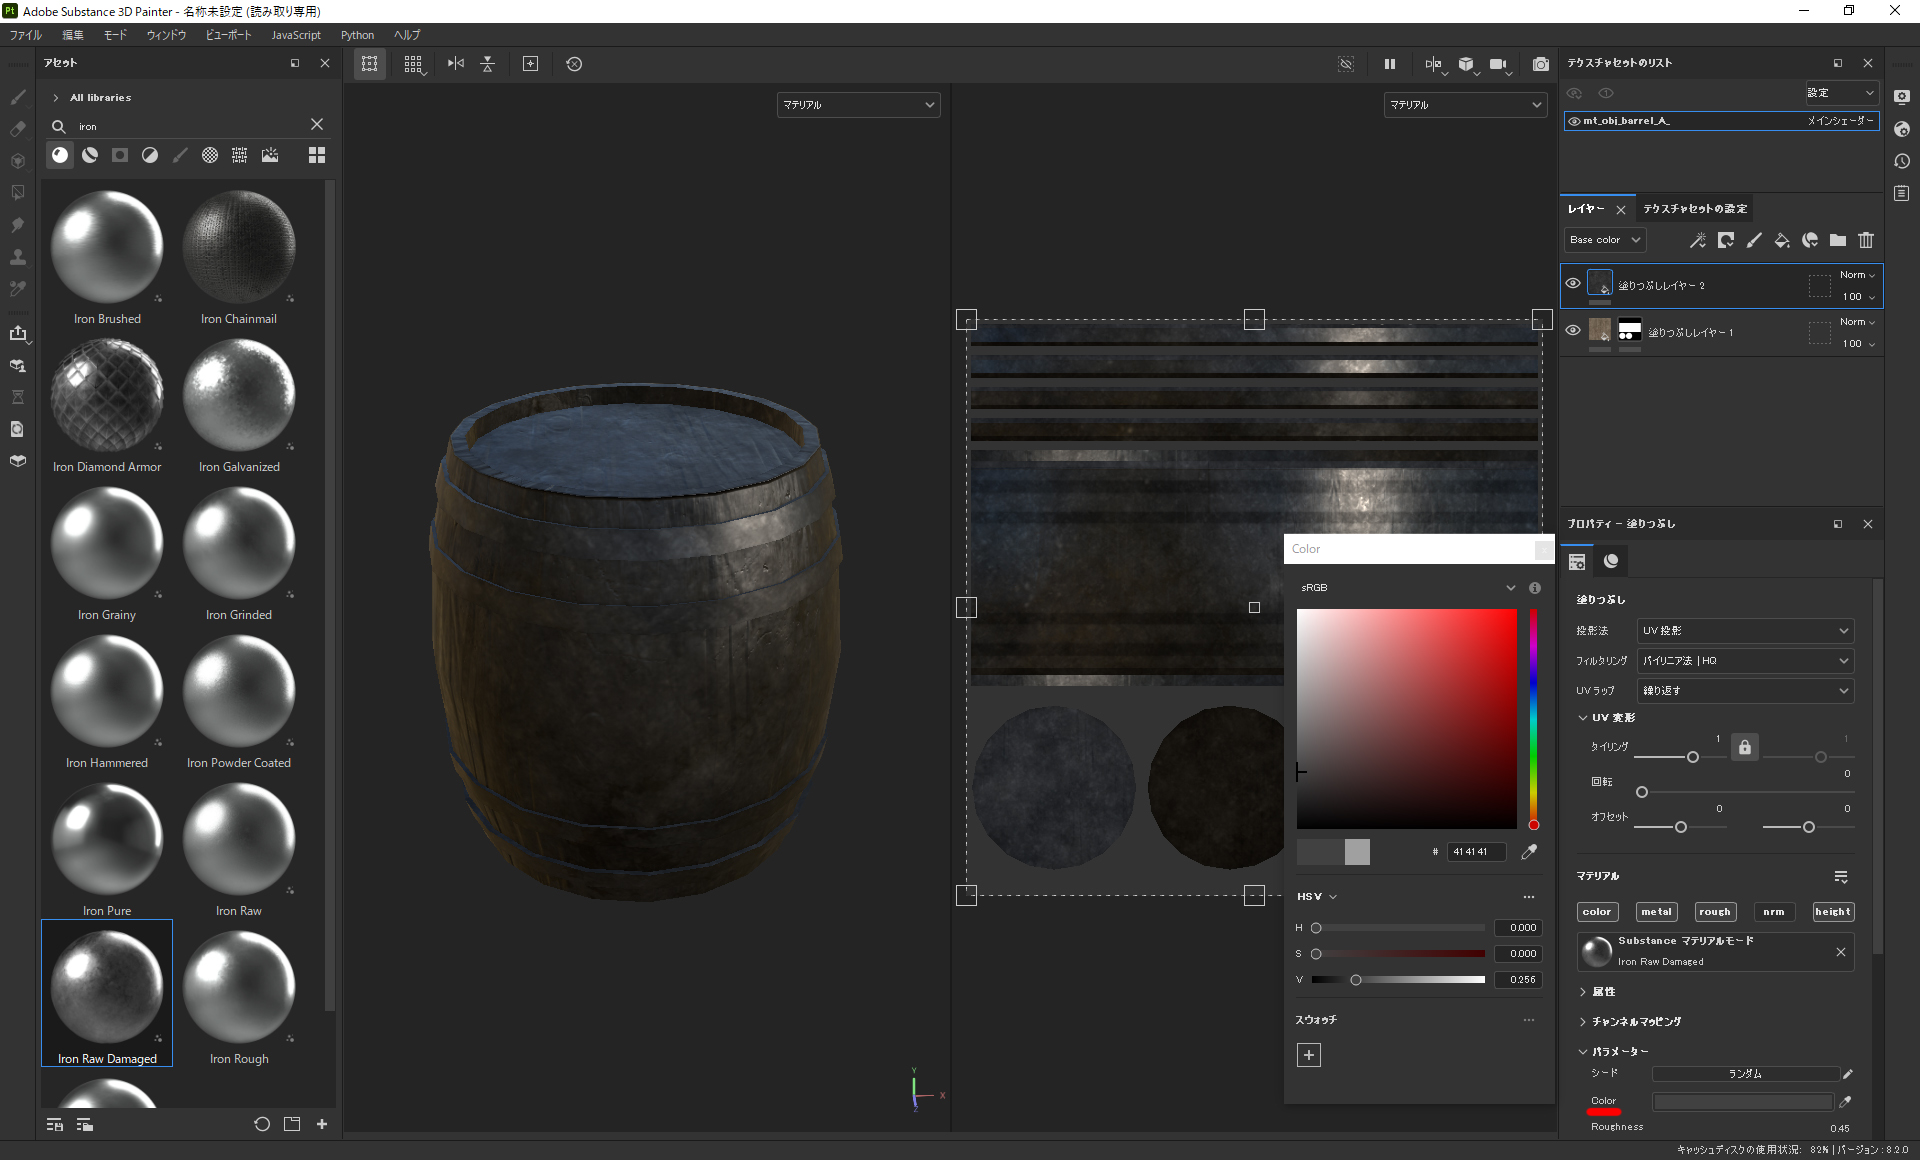Delete selected layer with trash icon
The width and height of the screenshot is (1920, 1160).
tap(1866, 240)
